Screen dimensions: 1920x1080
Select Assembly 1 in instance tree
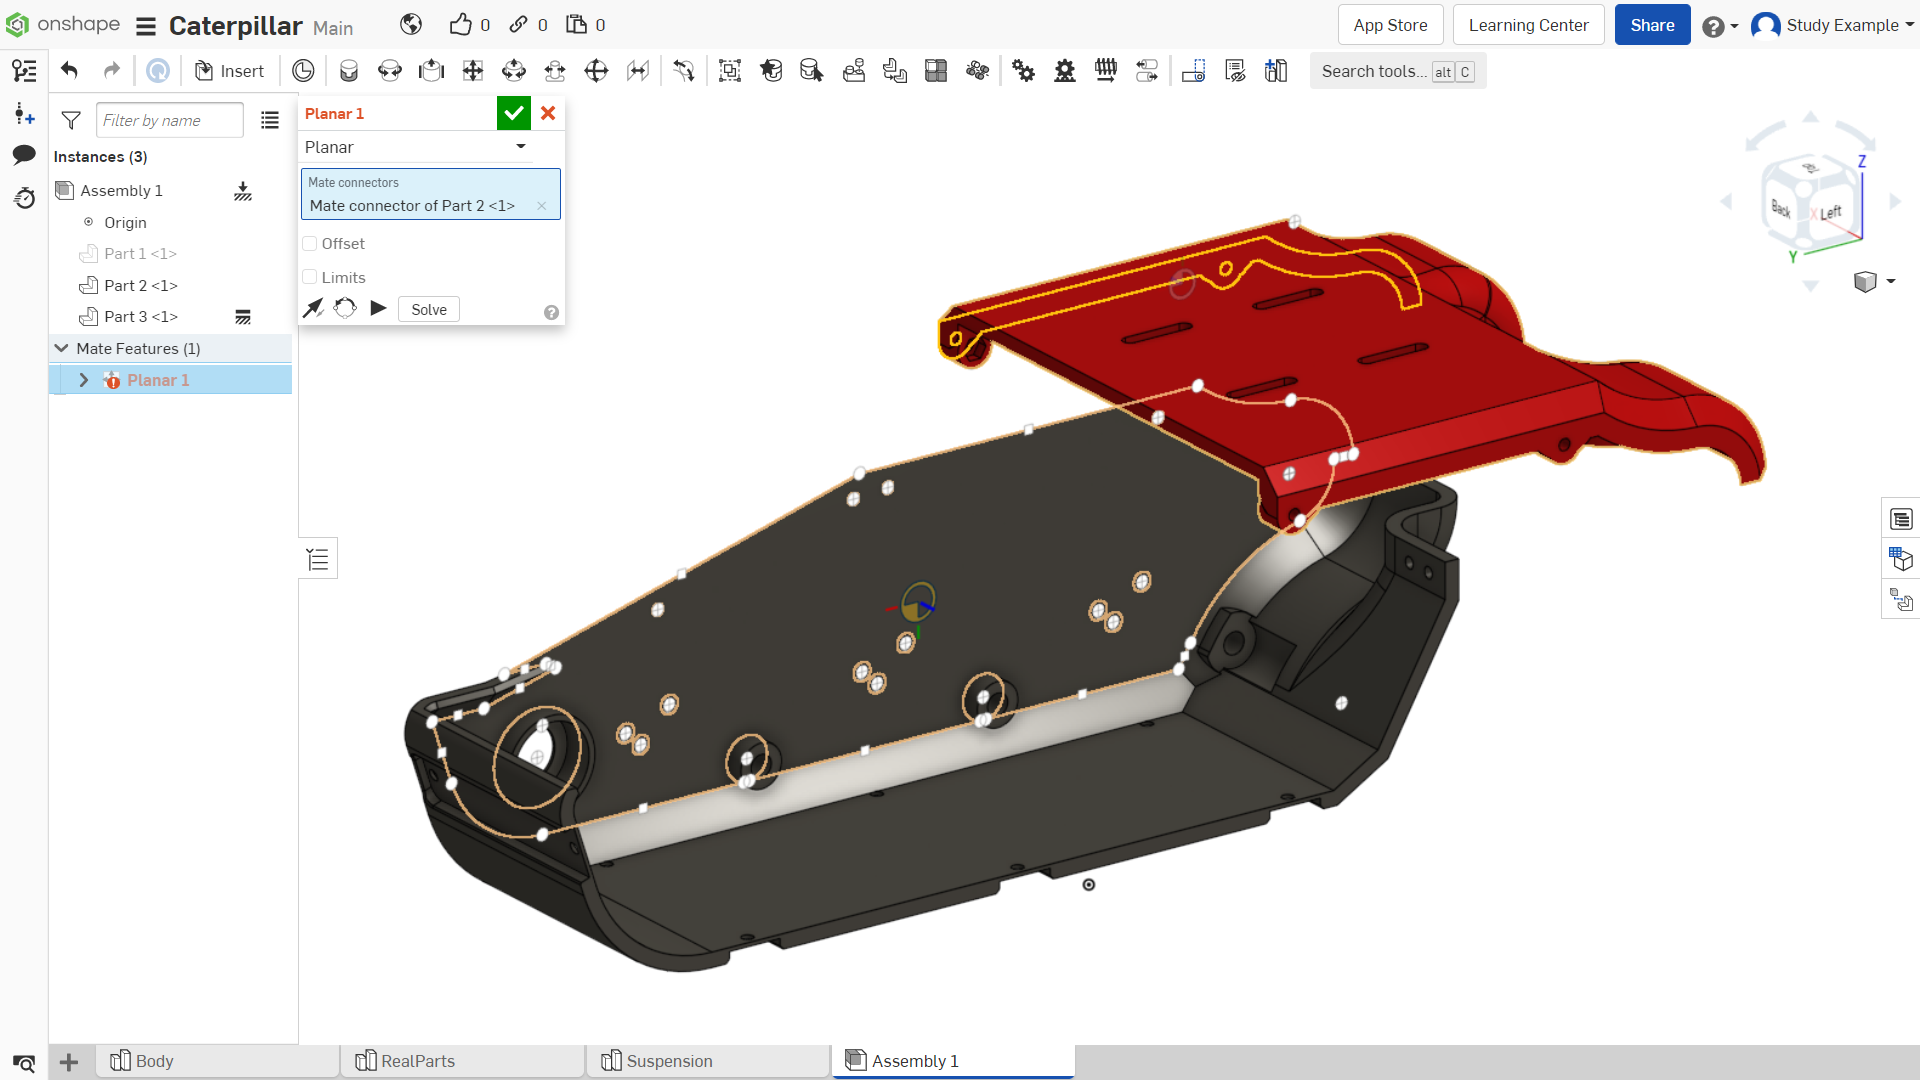(121, 190)
